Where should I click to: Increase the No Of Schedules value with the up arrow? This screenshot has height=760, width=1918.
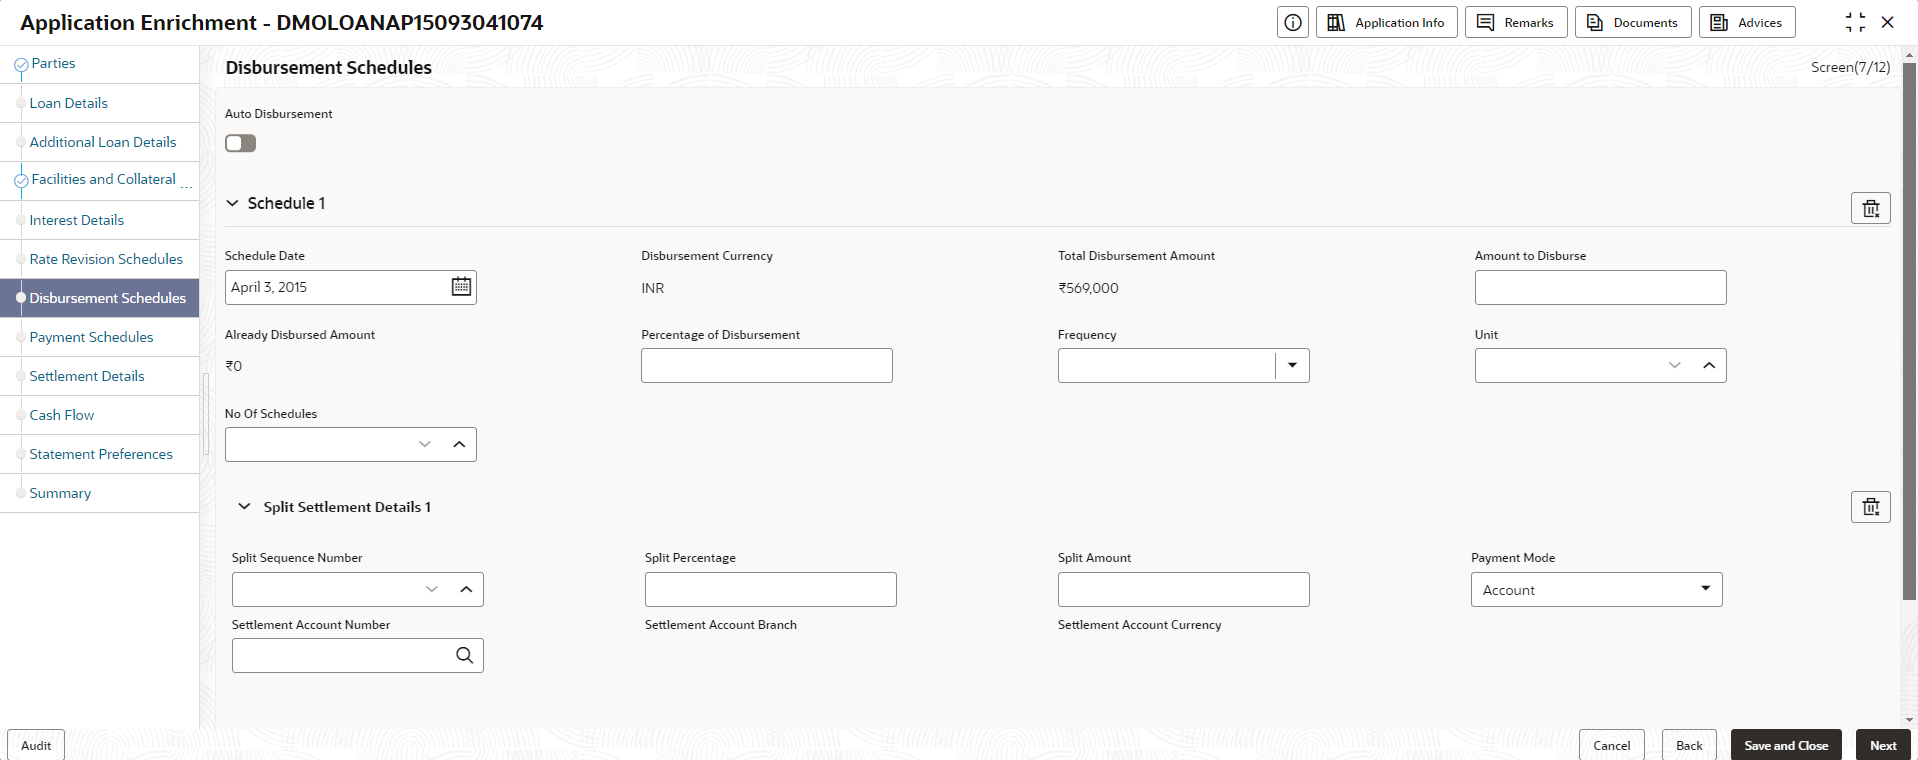459,444
